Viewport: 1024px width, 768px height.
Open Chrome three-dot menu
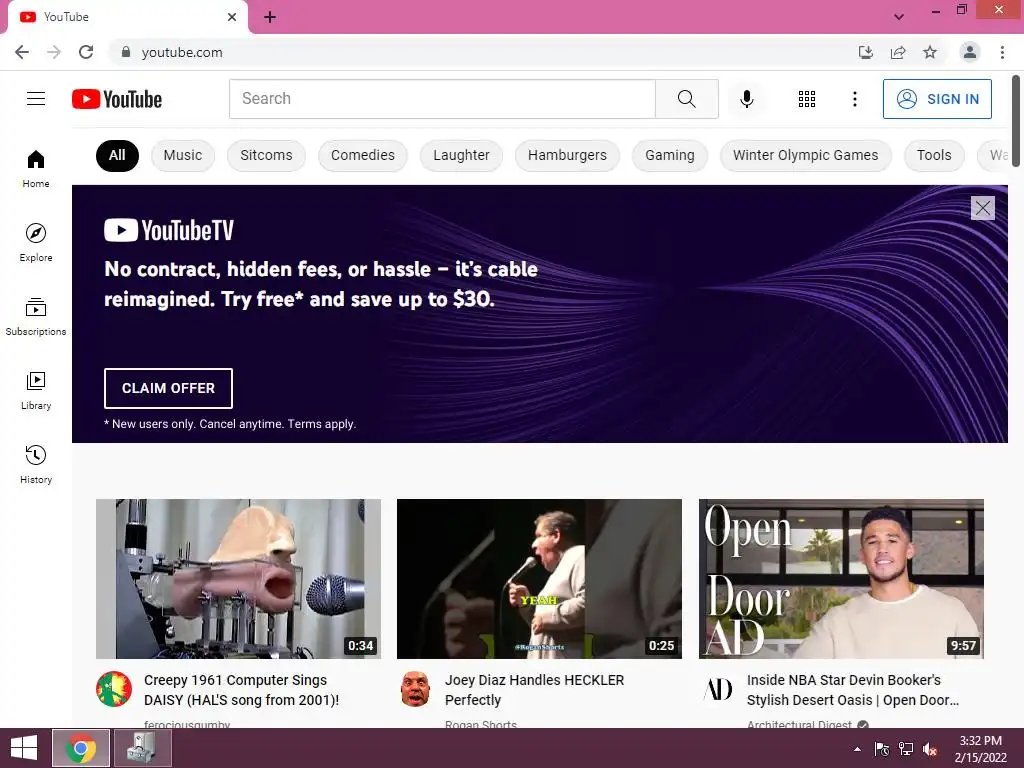coord(1002,52)
